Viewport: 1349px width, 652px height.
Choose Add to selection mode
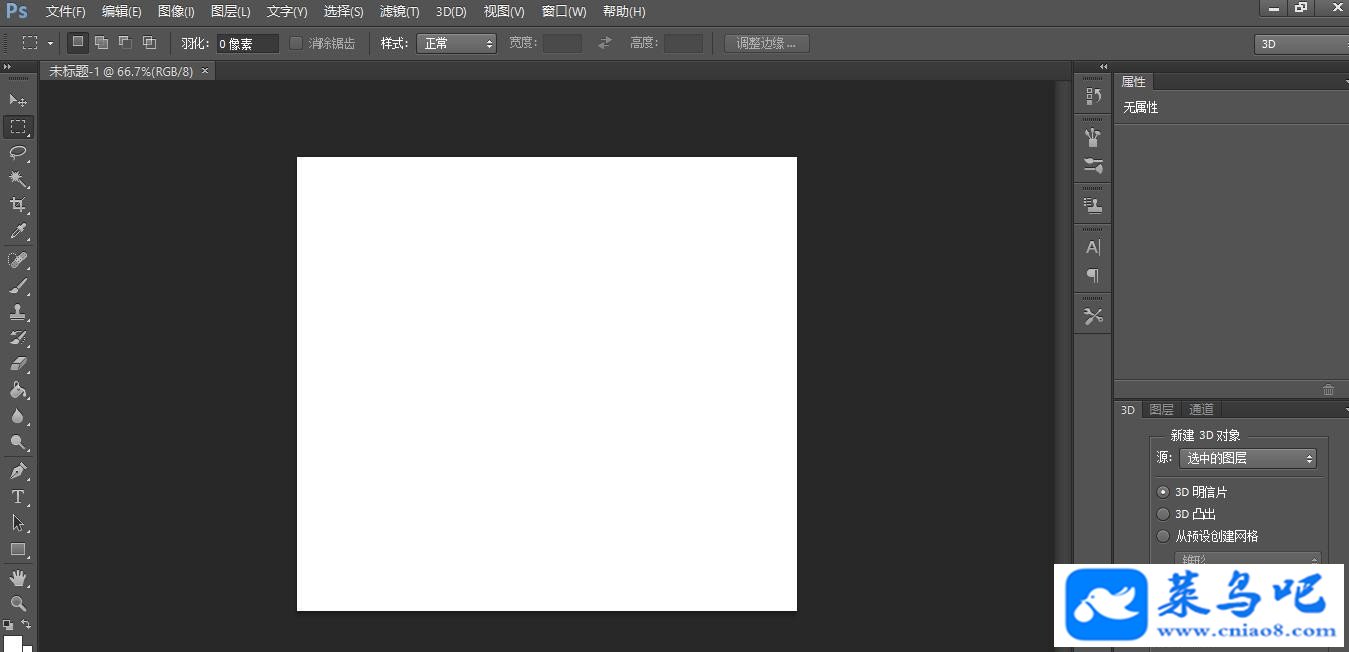[x=101, y=42]
